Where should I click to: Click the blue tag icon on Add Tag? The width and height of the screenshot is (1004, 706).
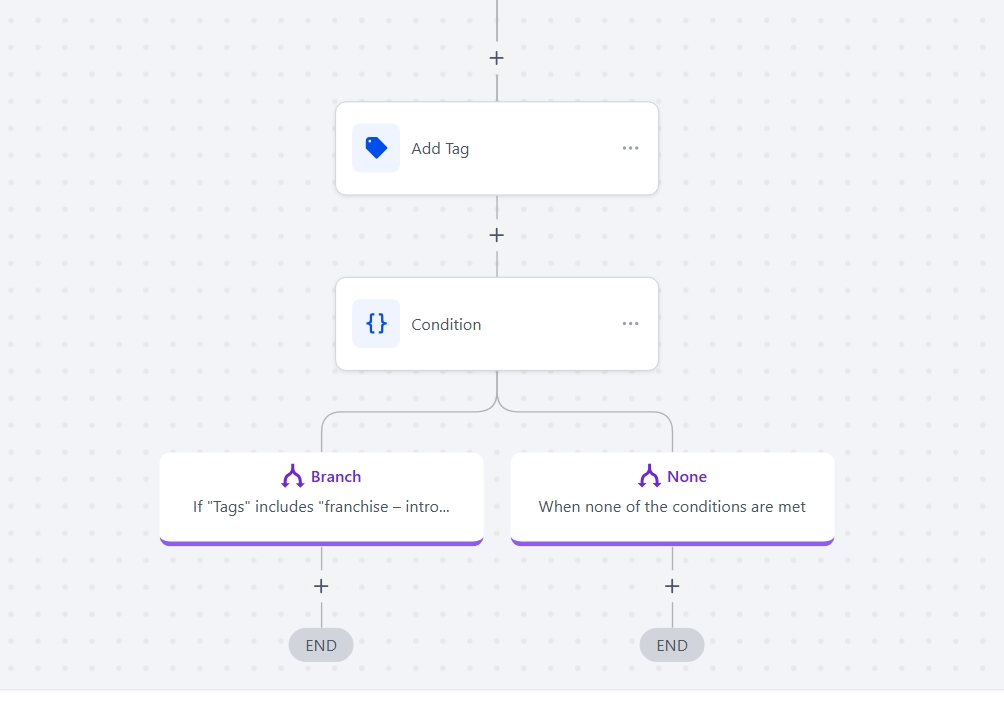click(376, 148)
